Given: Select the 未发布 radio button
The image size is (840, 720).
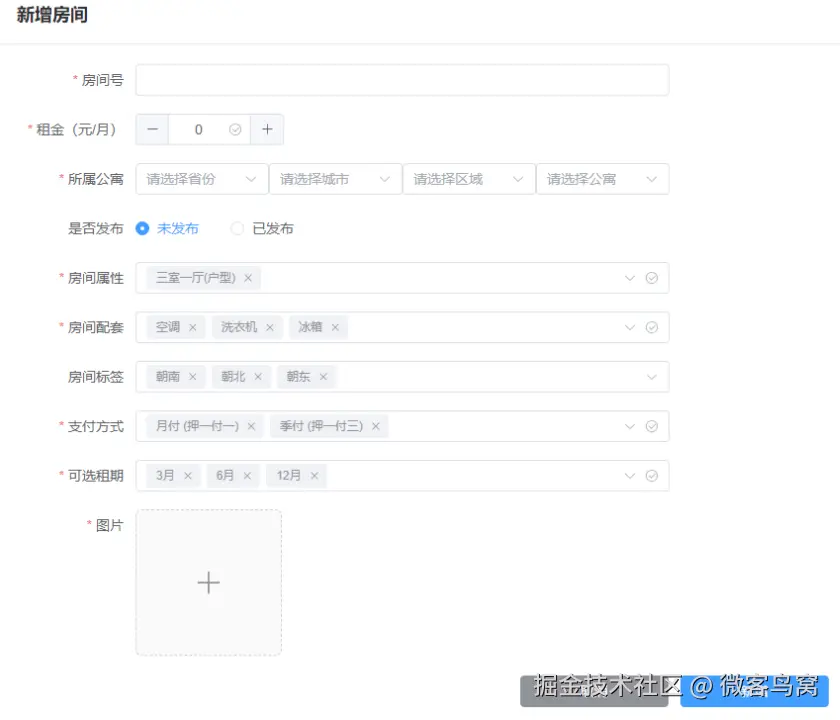Looking at the screenshot, I should [x=142, y=228].
